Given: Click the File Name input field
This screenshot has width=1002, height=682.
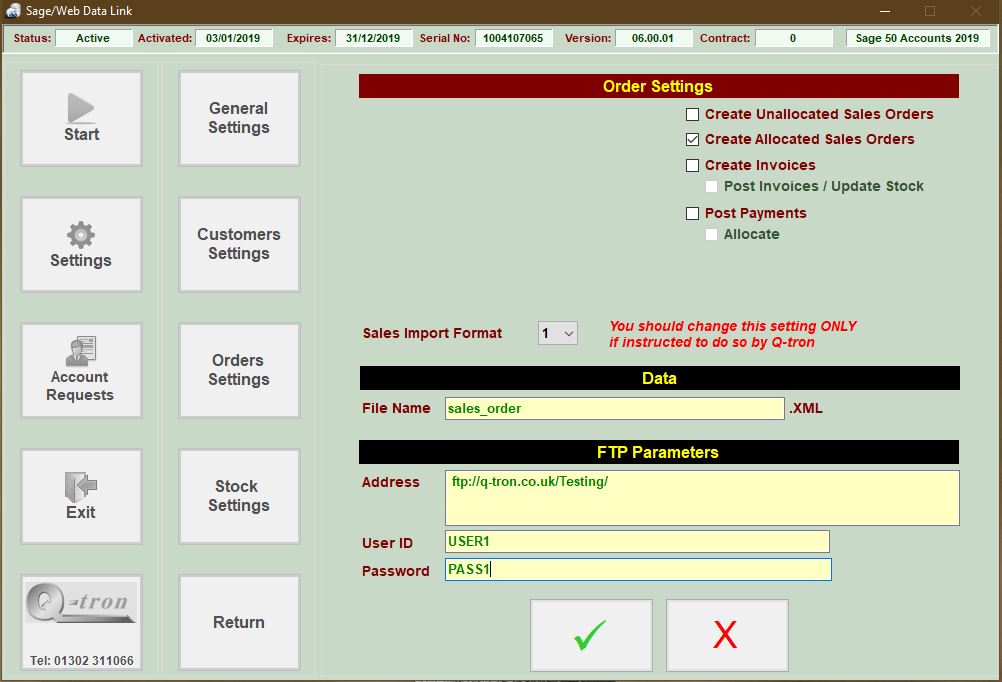Looking at the screenshot, I should pyautogui.click(x=615, y=408).
